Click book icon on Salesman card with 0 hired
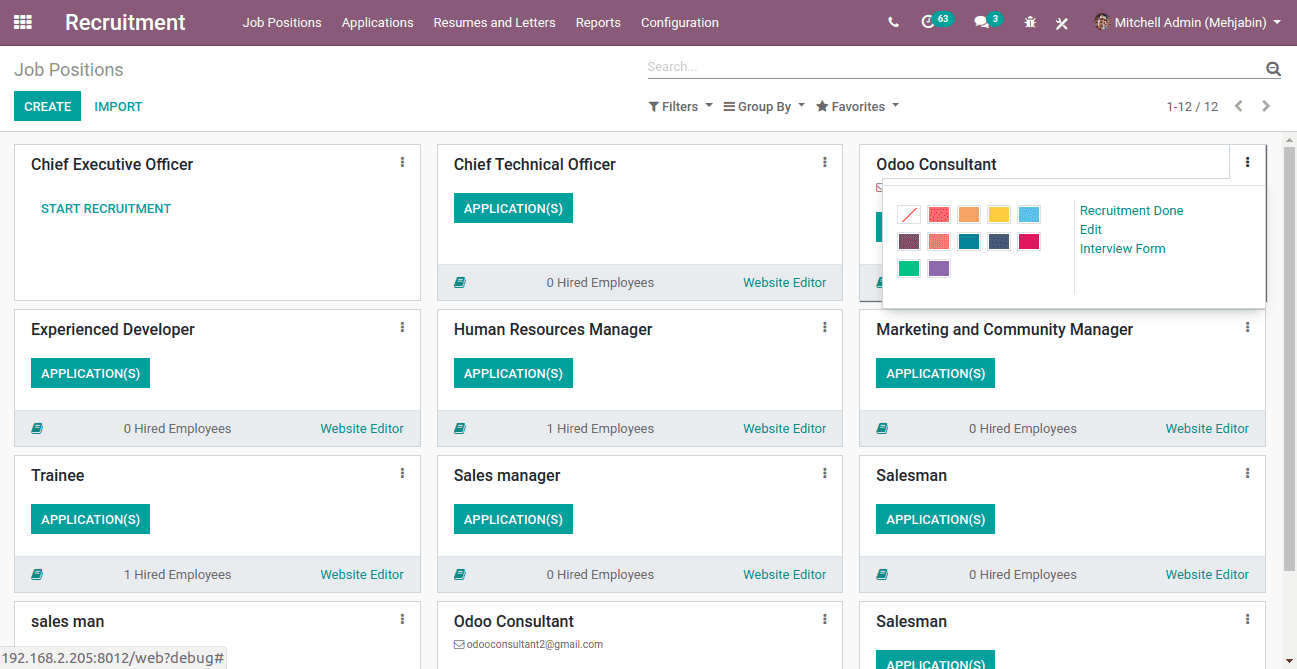The width and height of the screenshot is (1297, 669). click(882, 575)
